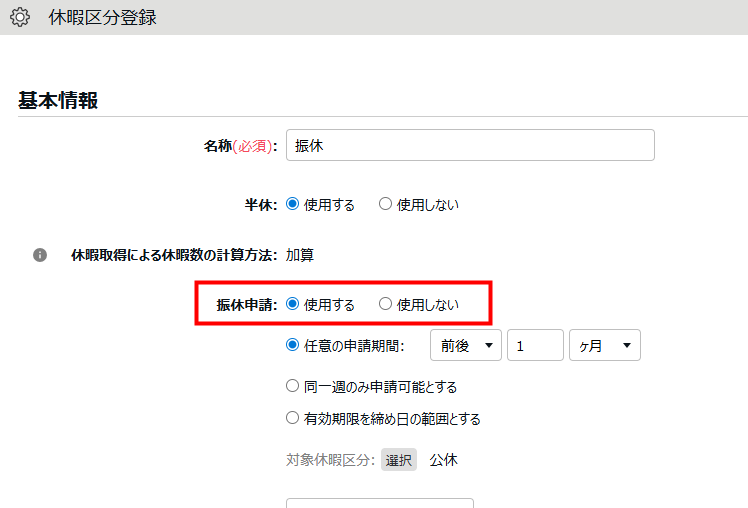
Task: Click the 選択 button for 対象休暇区分
Action: [x=399, y=460]
